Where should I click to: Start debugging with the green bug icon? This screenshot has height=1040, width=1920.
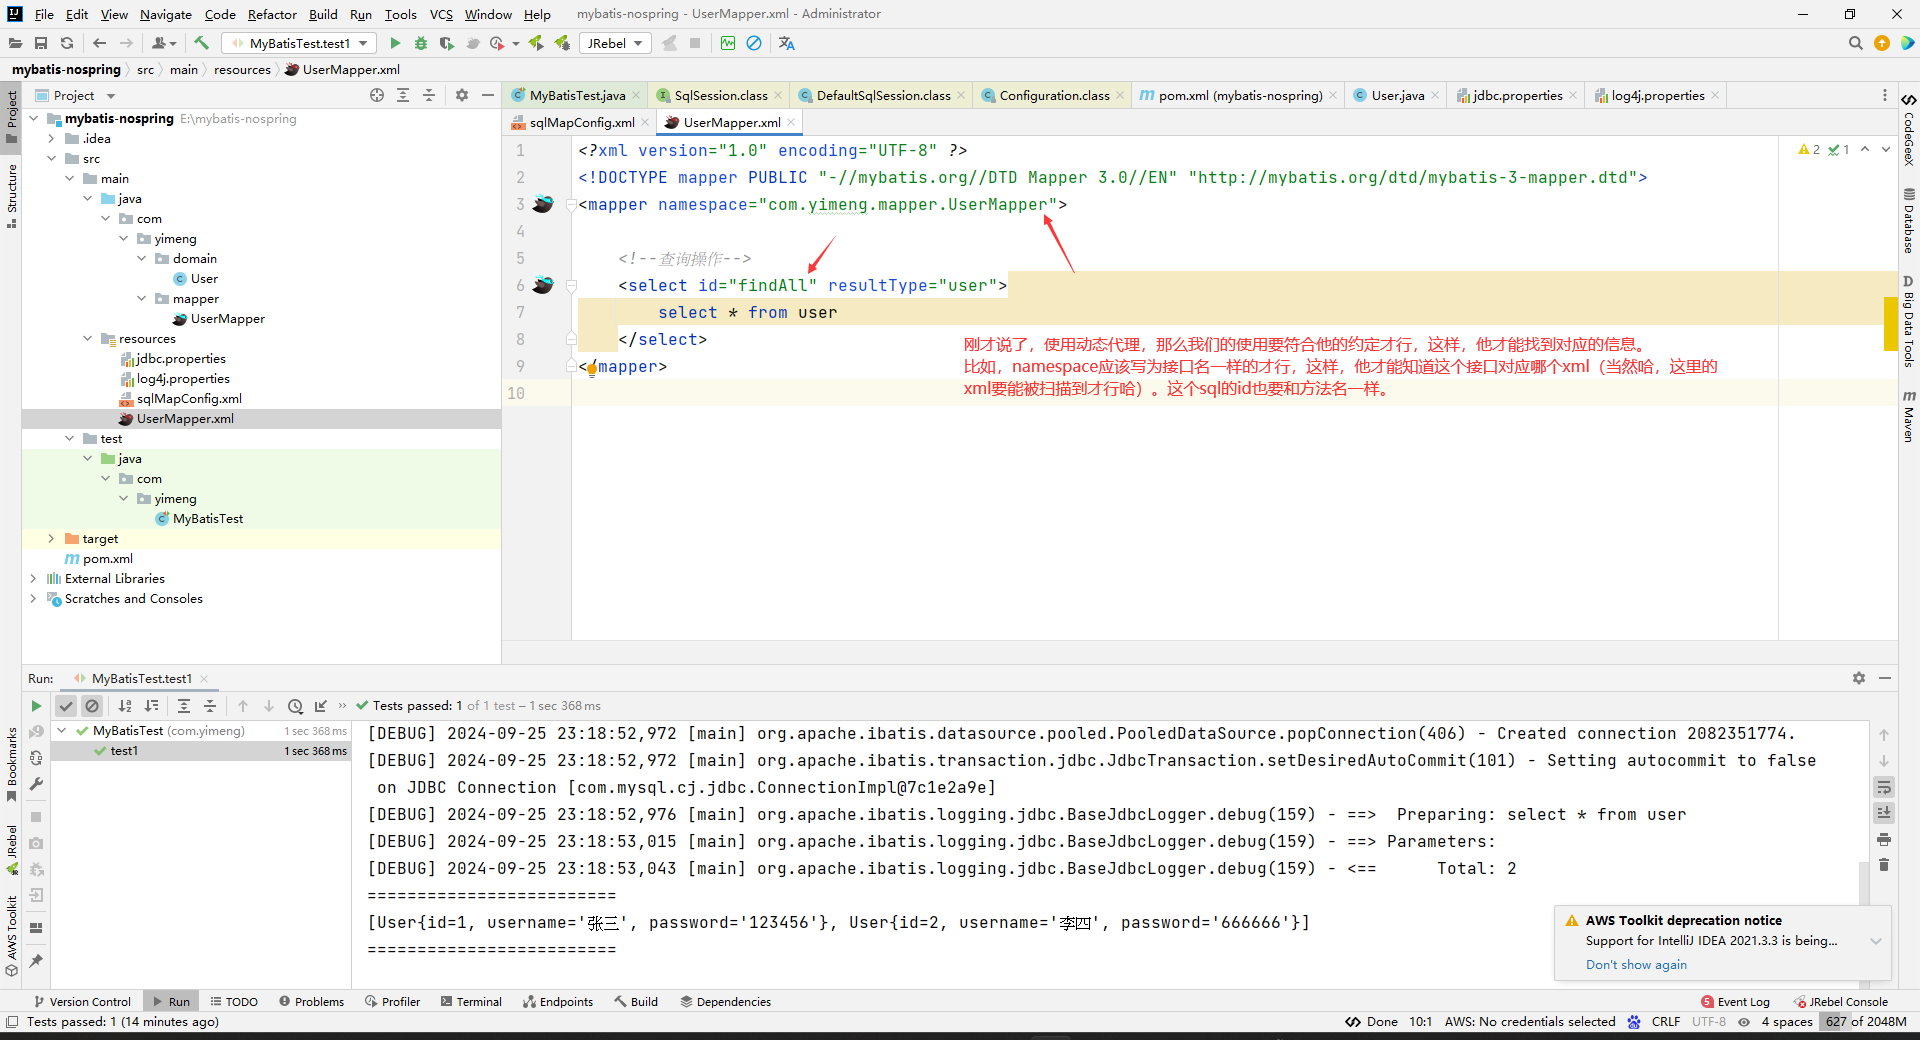pyautogui.click(x=421, y=43)
